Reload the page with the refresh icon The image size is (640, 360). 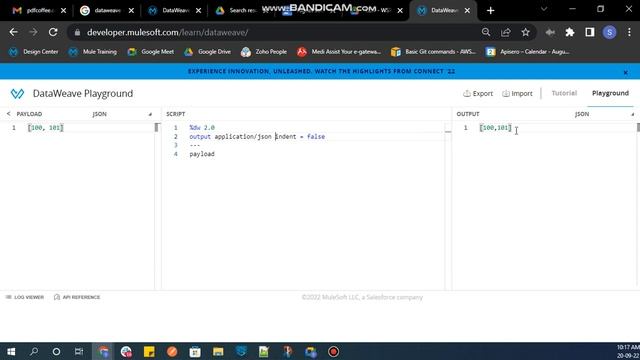click(x=53, y=32)
